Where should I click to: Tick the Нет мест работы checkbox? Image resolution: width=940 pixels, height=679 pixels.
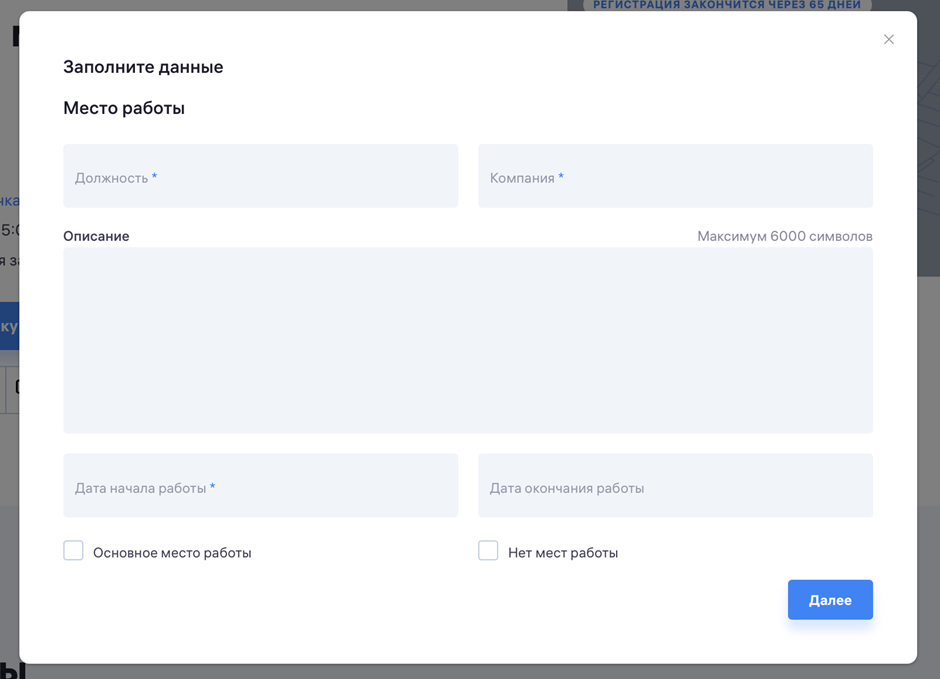pyautogui.click(x=488, y=551)
